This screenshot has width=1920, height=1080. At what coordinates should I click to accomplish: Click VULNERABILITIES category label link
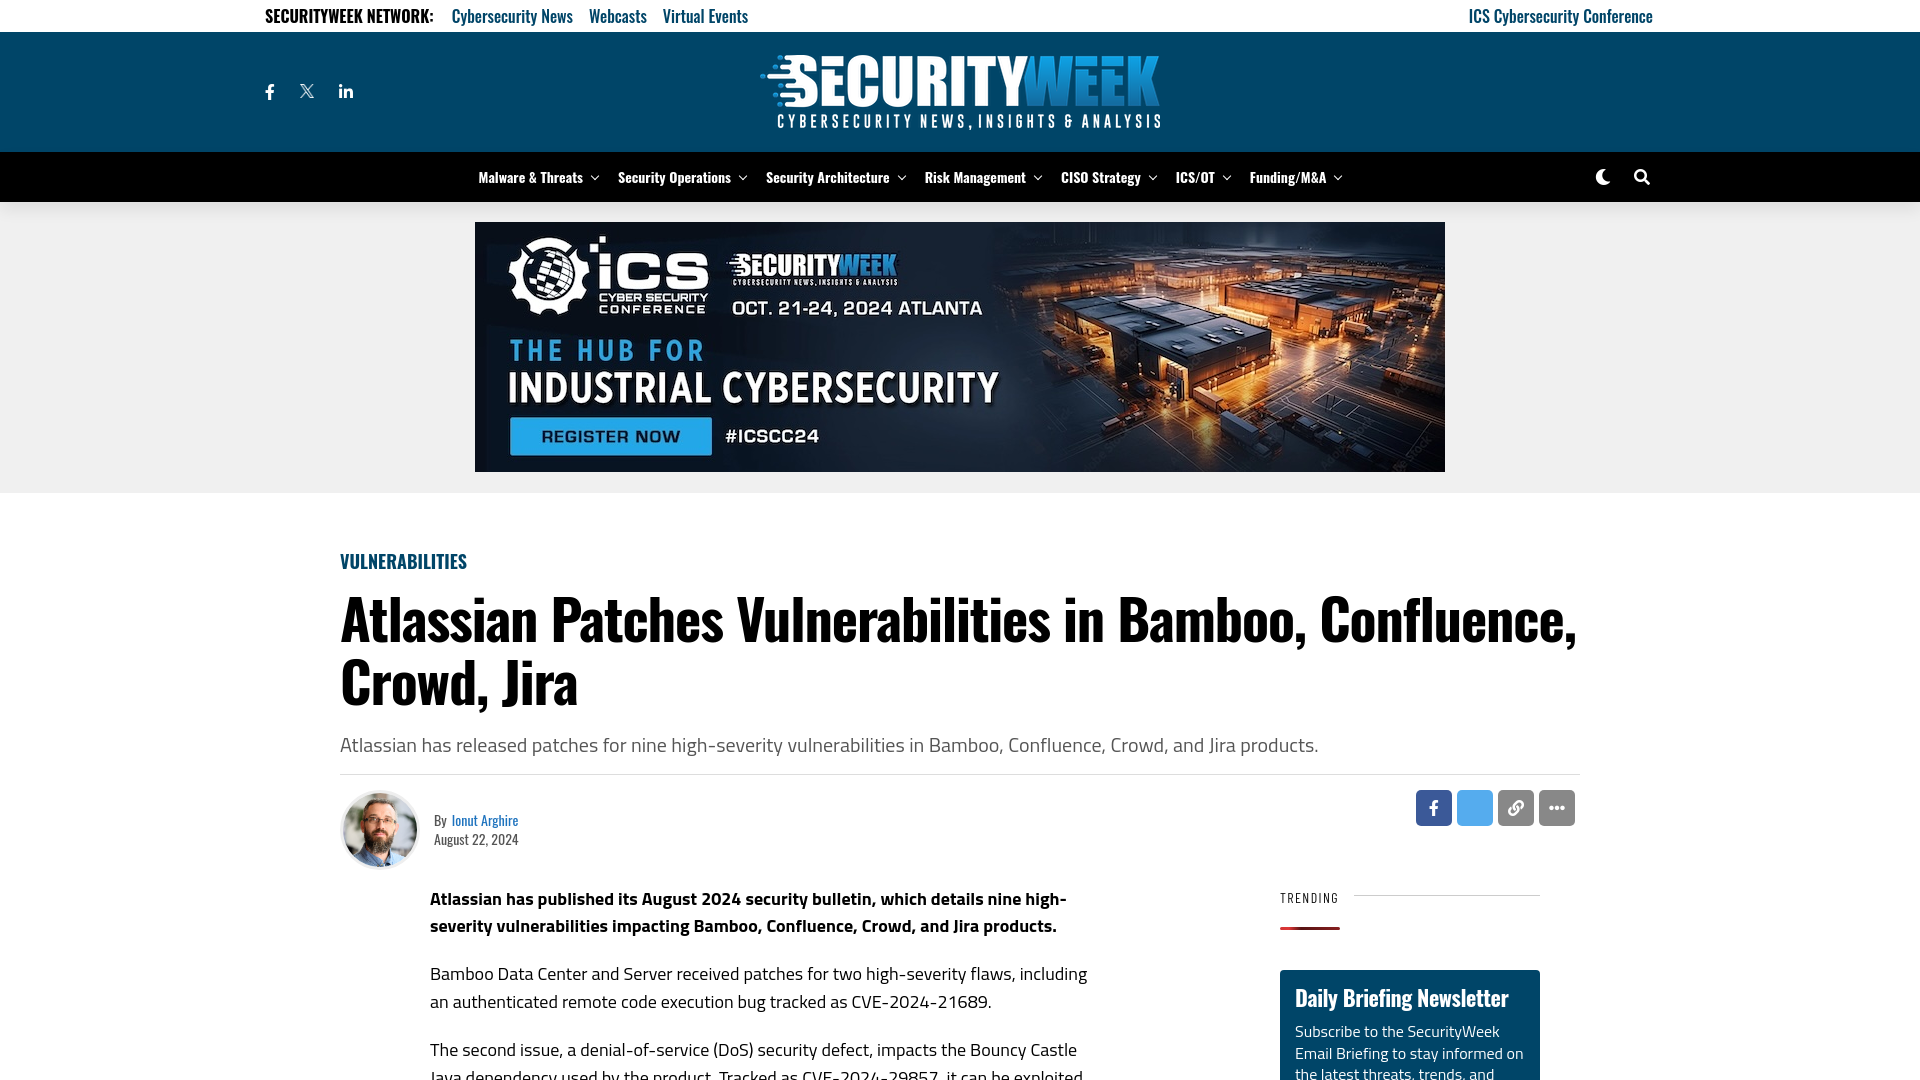point(404,560)
